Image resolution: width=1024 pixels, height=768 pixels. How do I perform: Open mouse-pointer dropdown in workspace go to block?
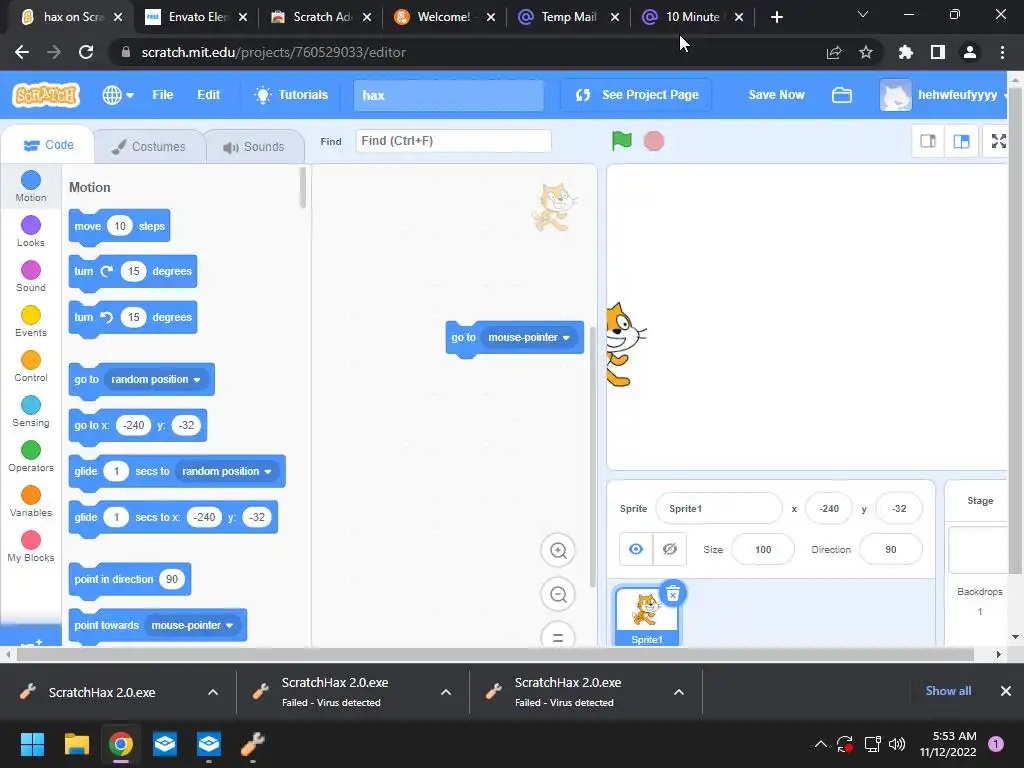[529, 338]
